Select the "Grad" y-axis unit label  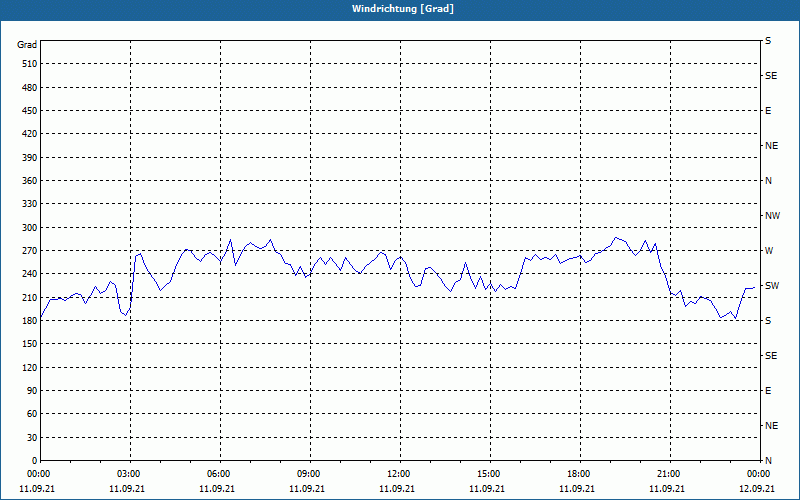(x=27, y=45)
